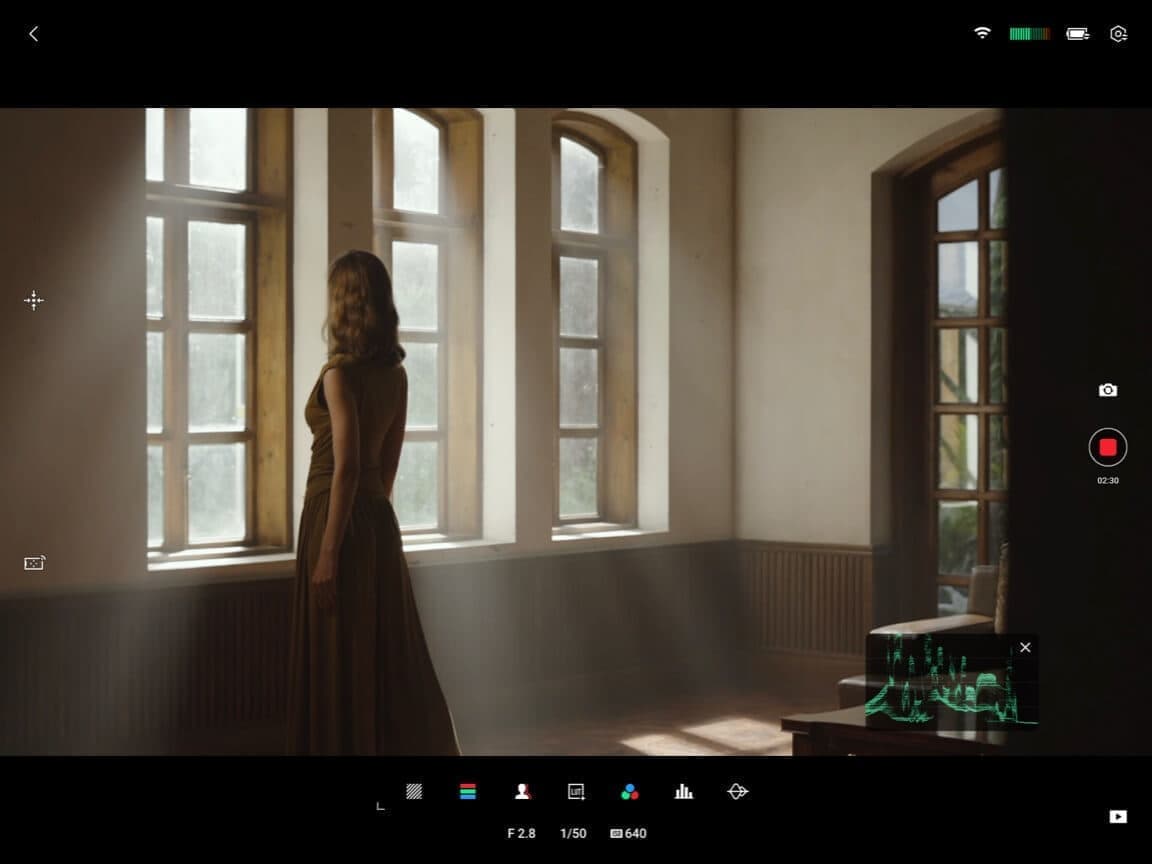The image size is (1152, 864).
Task: Expand the toolbar corner handle
Action: pos(380,806)
